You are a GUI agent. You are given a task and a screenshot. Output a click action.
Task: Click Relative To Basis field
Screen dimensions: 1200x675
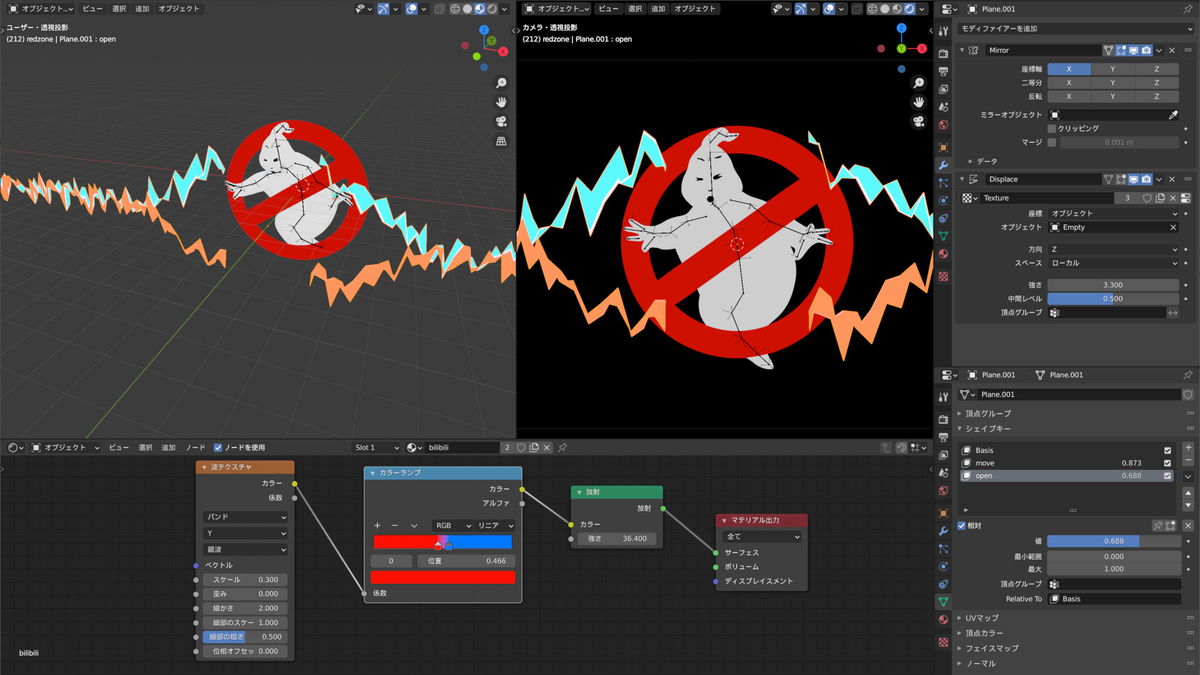(x=1114, y=598)
